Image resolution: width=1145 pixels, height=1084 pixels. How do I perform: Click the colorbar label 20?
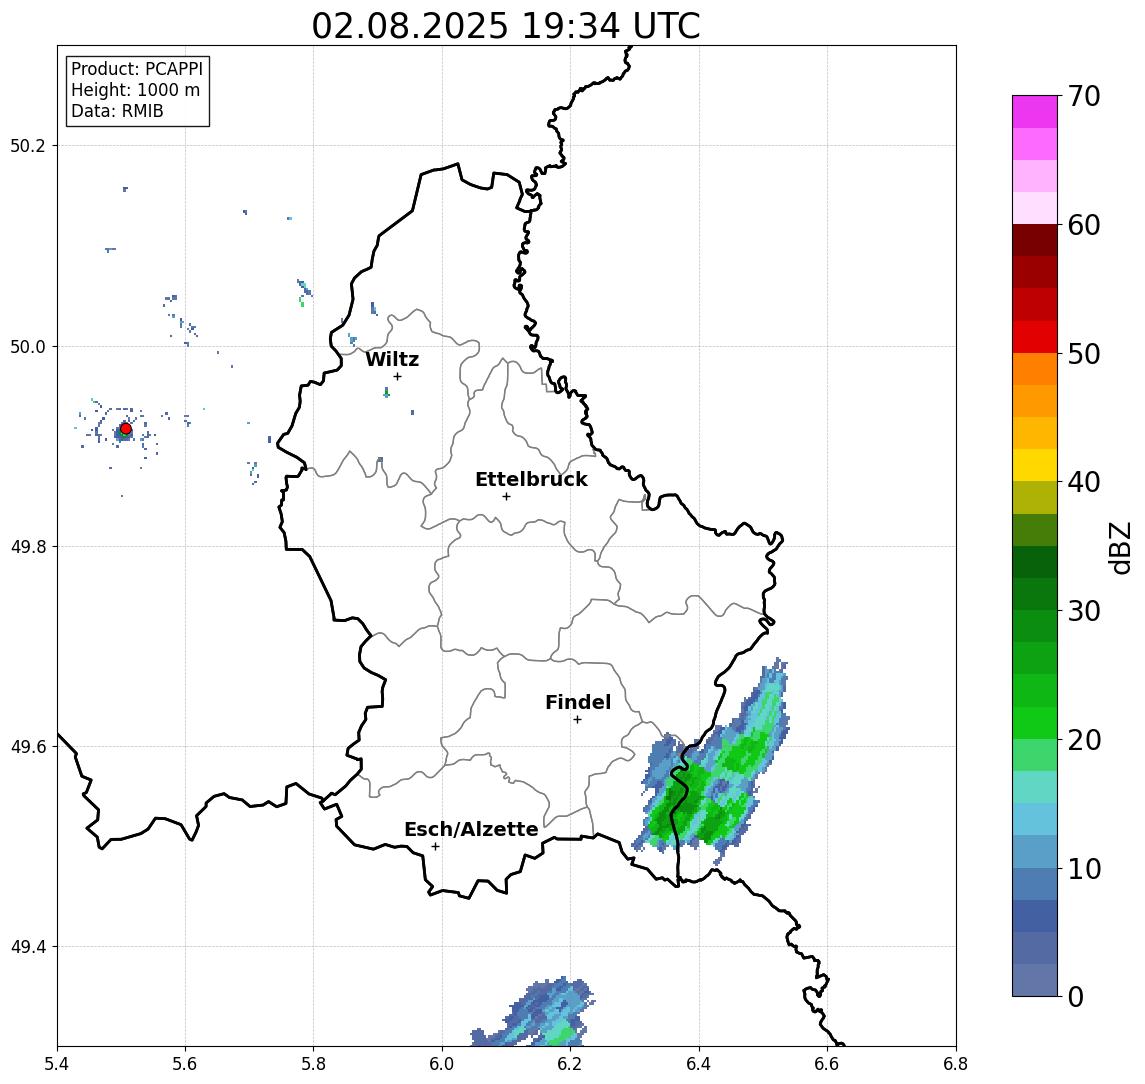point(1084,739)
